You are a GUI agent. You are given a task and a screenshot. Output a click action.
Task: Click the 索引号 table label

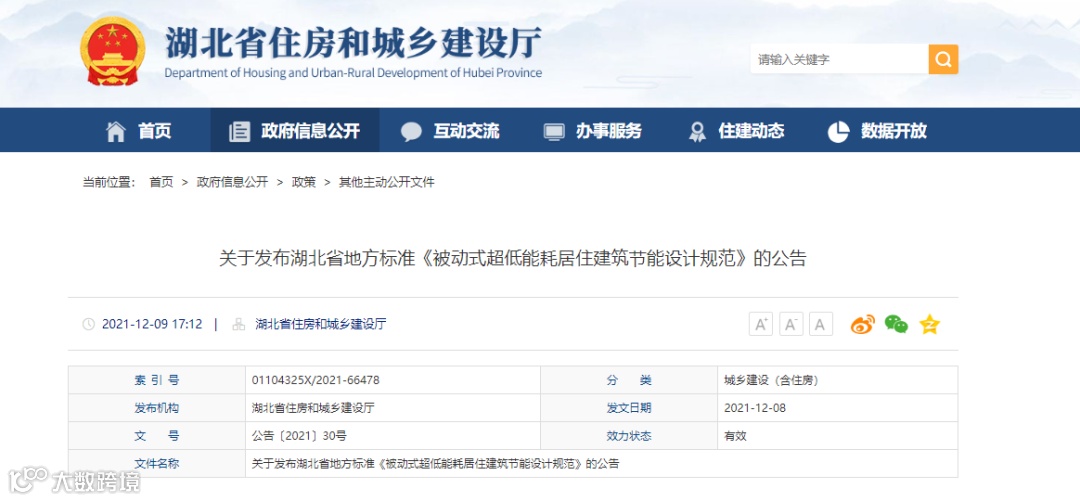click(156, 380)
